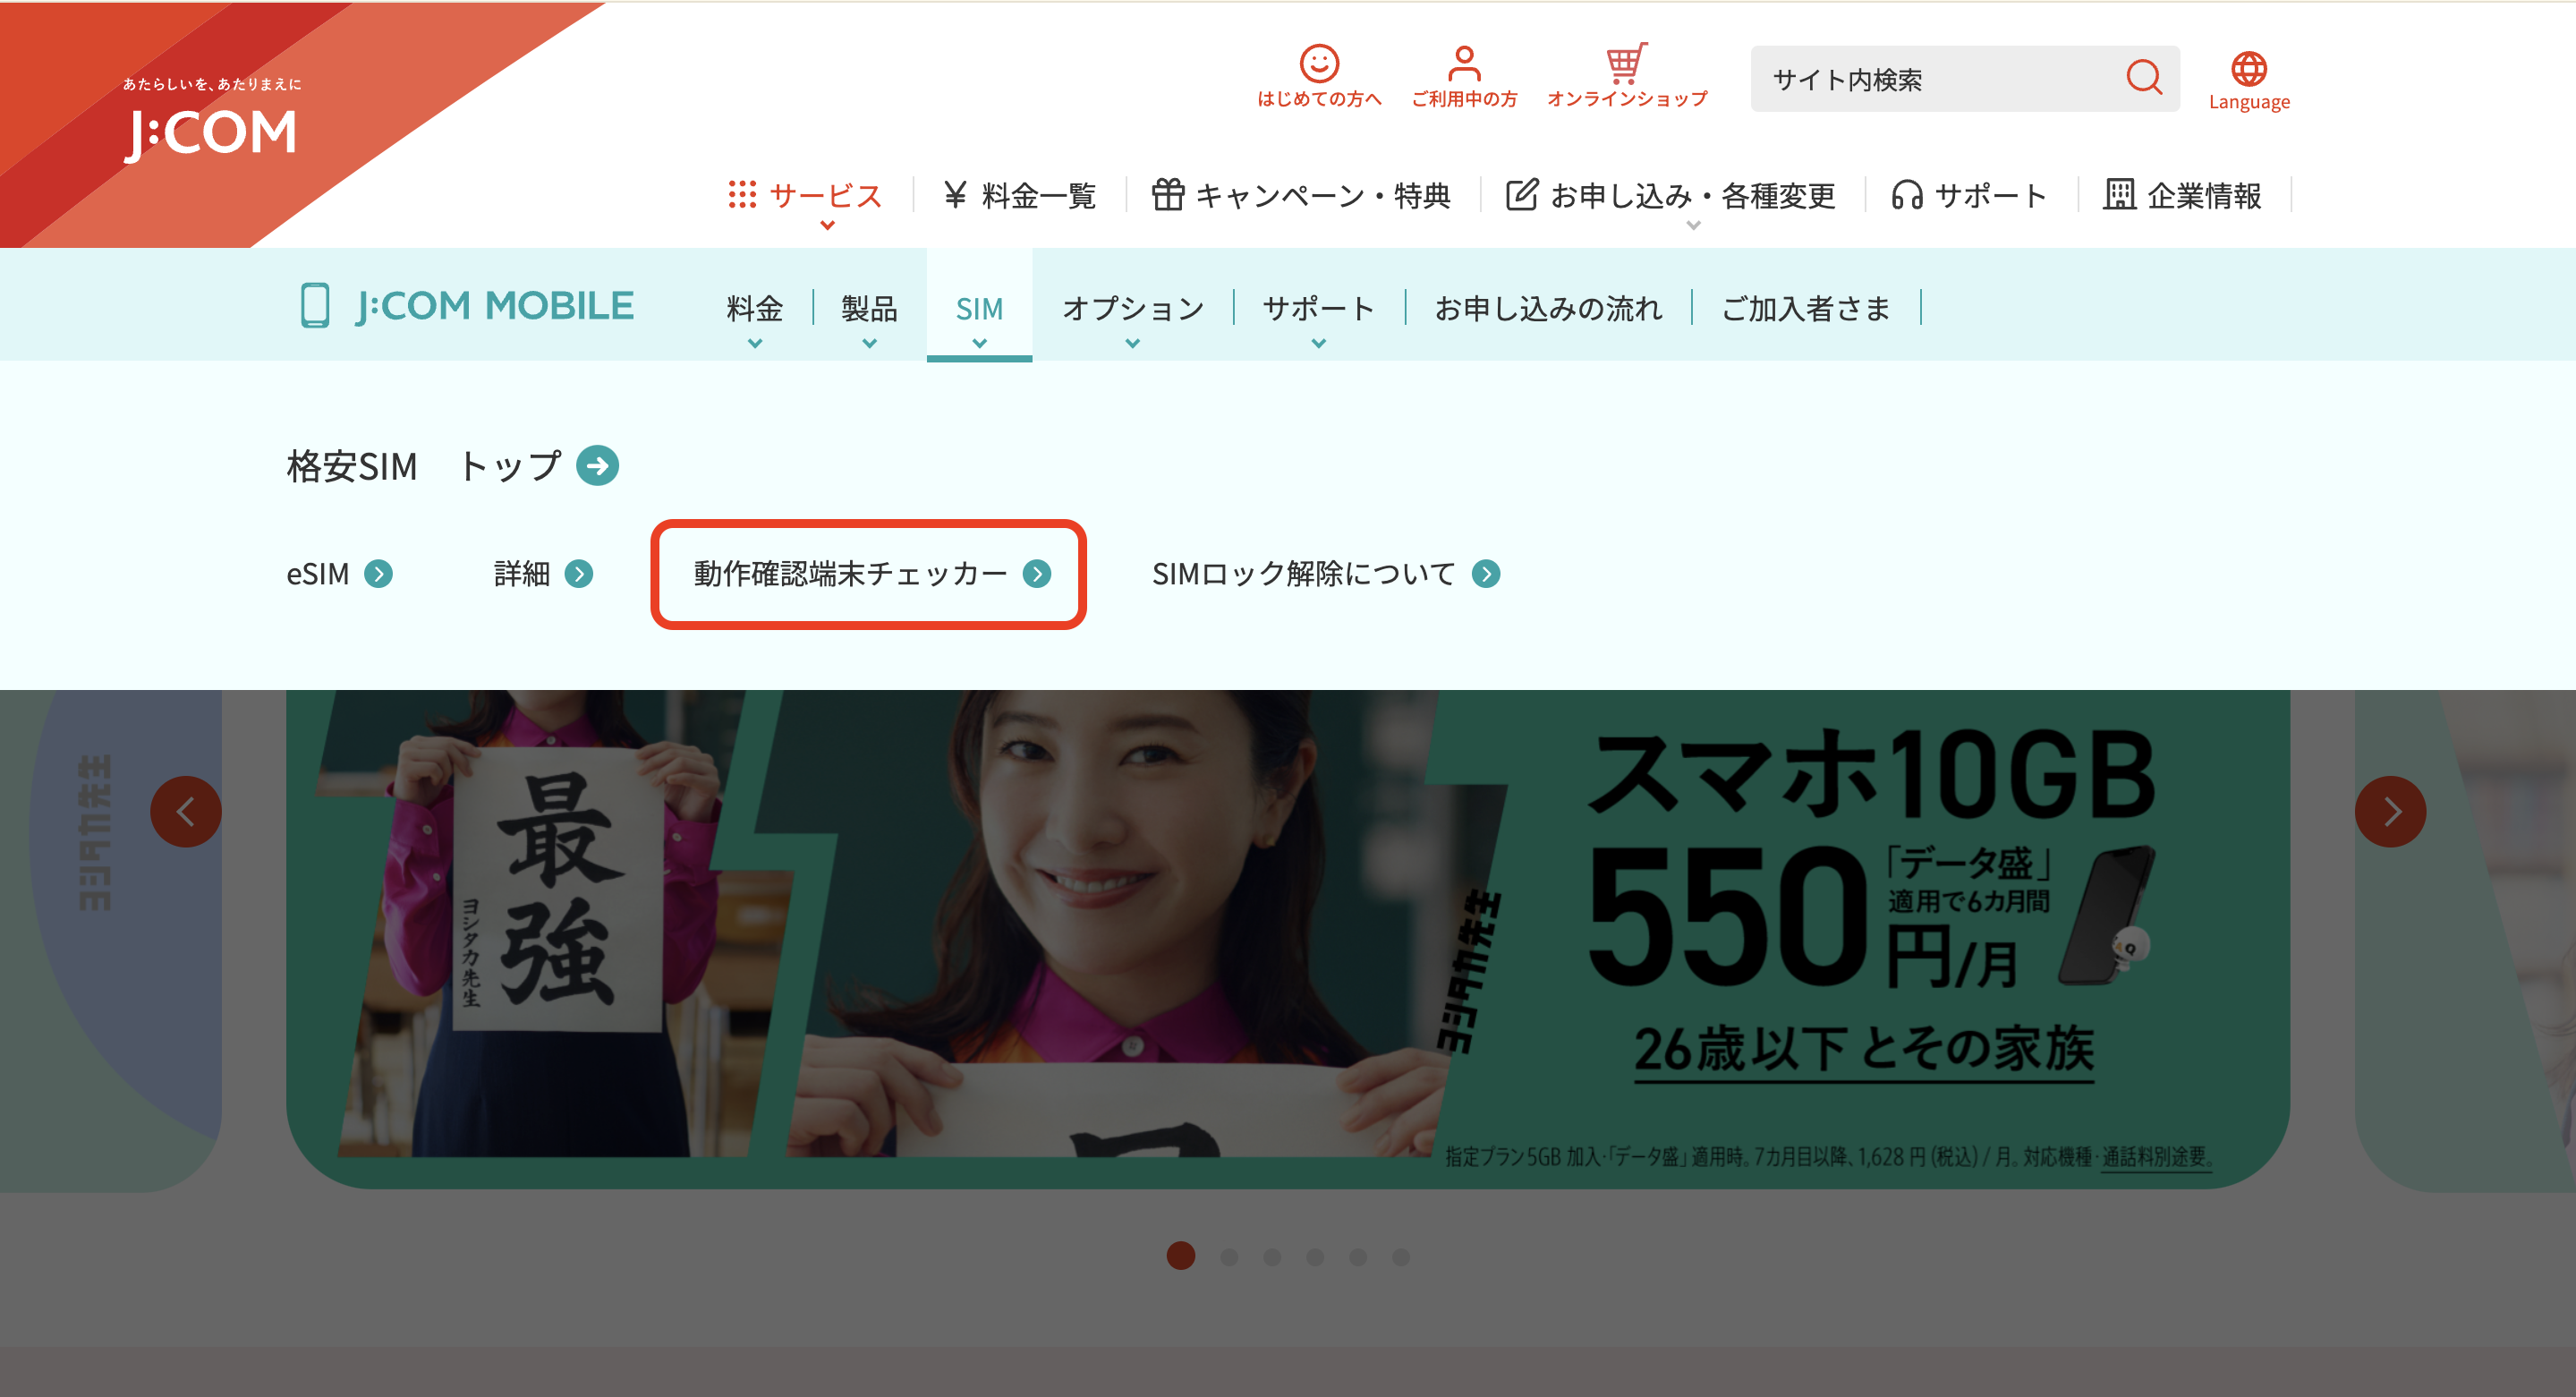Click the サービス grid dots icon
2576x1397 pixels.
click(742, 195)
